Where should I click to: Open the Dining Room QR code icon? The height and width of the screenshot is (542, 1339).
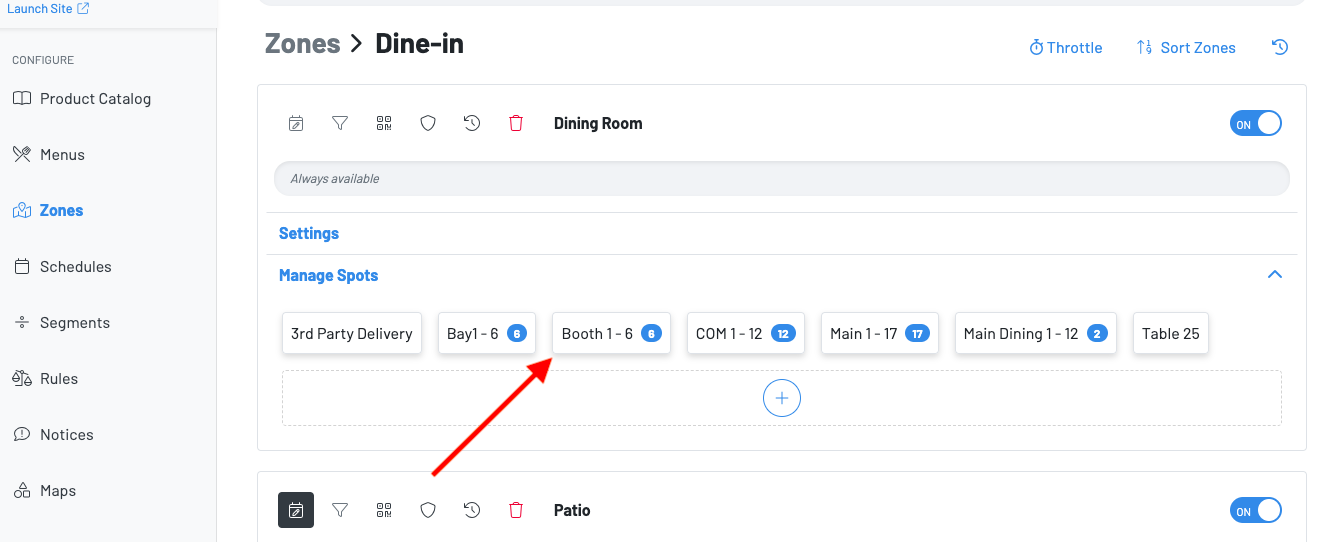tap(384, 124)
